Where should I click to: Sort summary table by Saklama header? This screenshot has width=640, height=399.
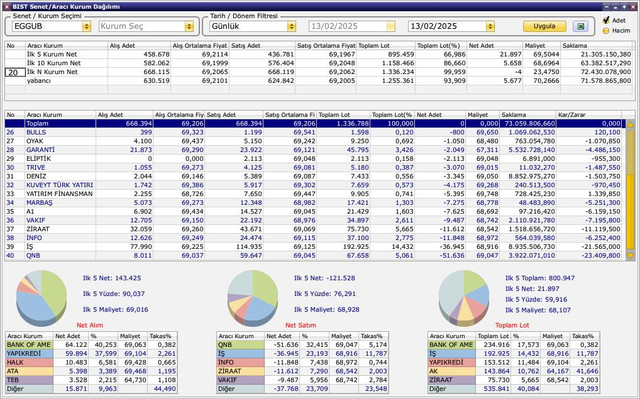tap(597, 46)
